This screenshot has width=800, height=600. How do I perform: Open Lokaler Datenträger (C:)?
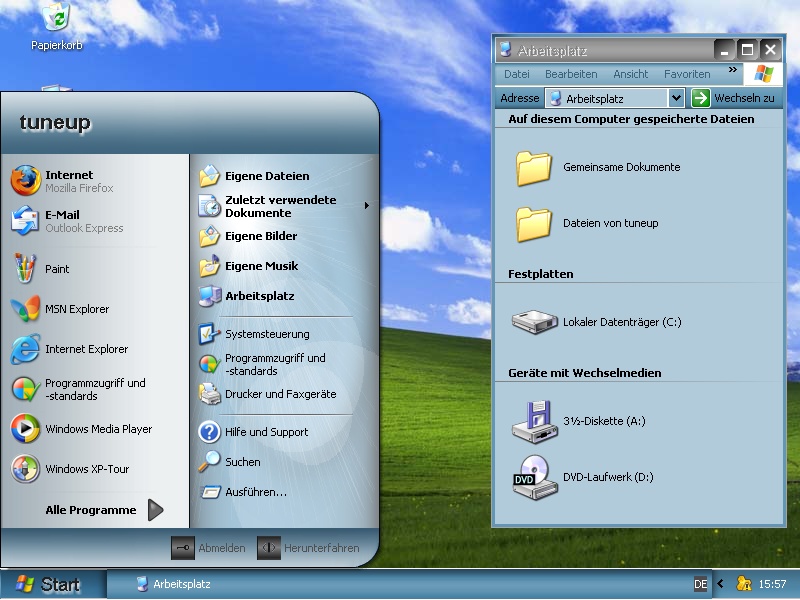pos(621,322)
